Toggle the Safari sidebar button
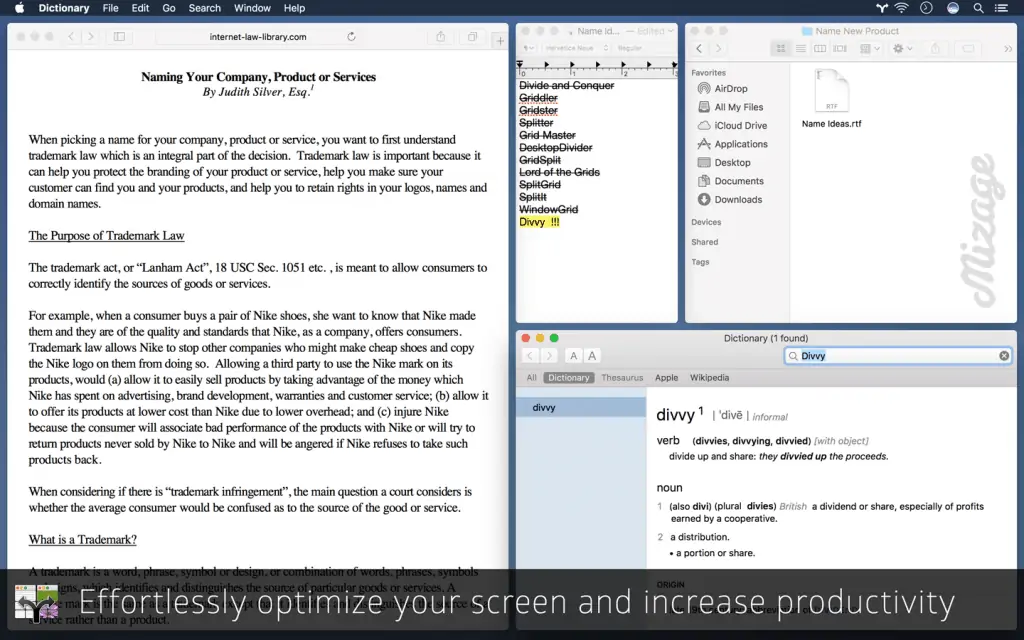Viewport: 1024px width, 640px height. pos(120,37)
